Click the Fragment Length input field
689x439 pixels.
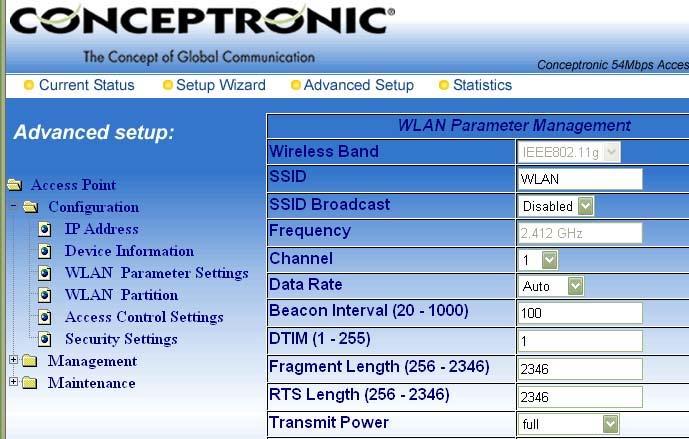point(580,369)
